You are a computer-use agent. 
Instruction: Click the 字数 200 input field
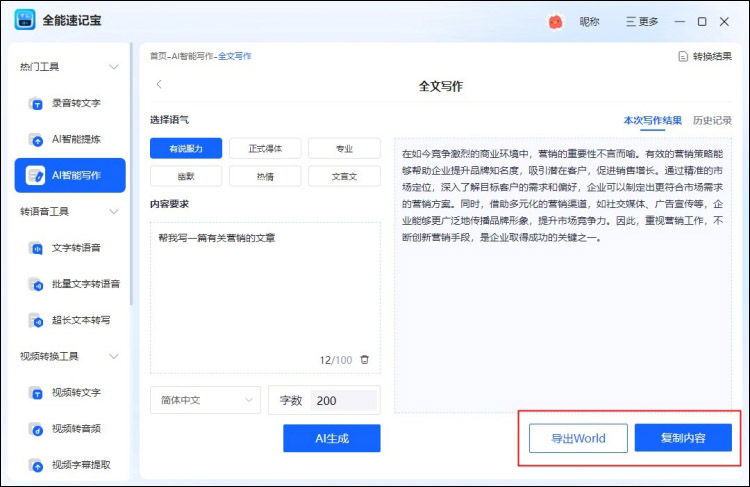pos(343,400)
